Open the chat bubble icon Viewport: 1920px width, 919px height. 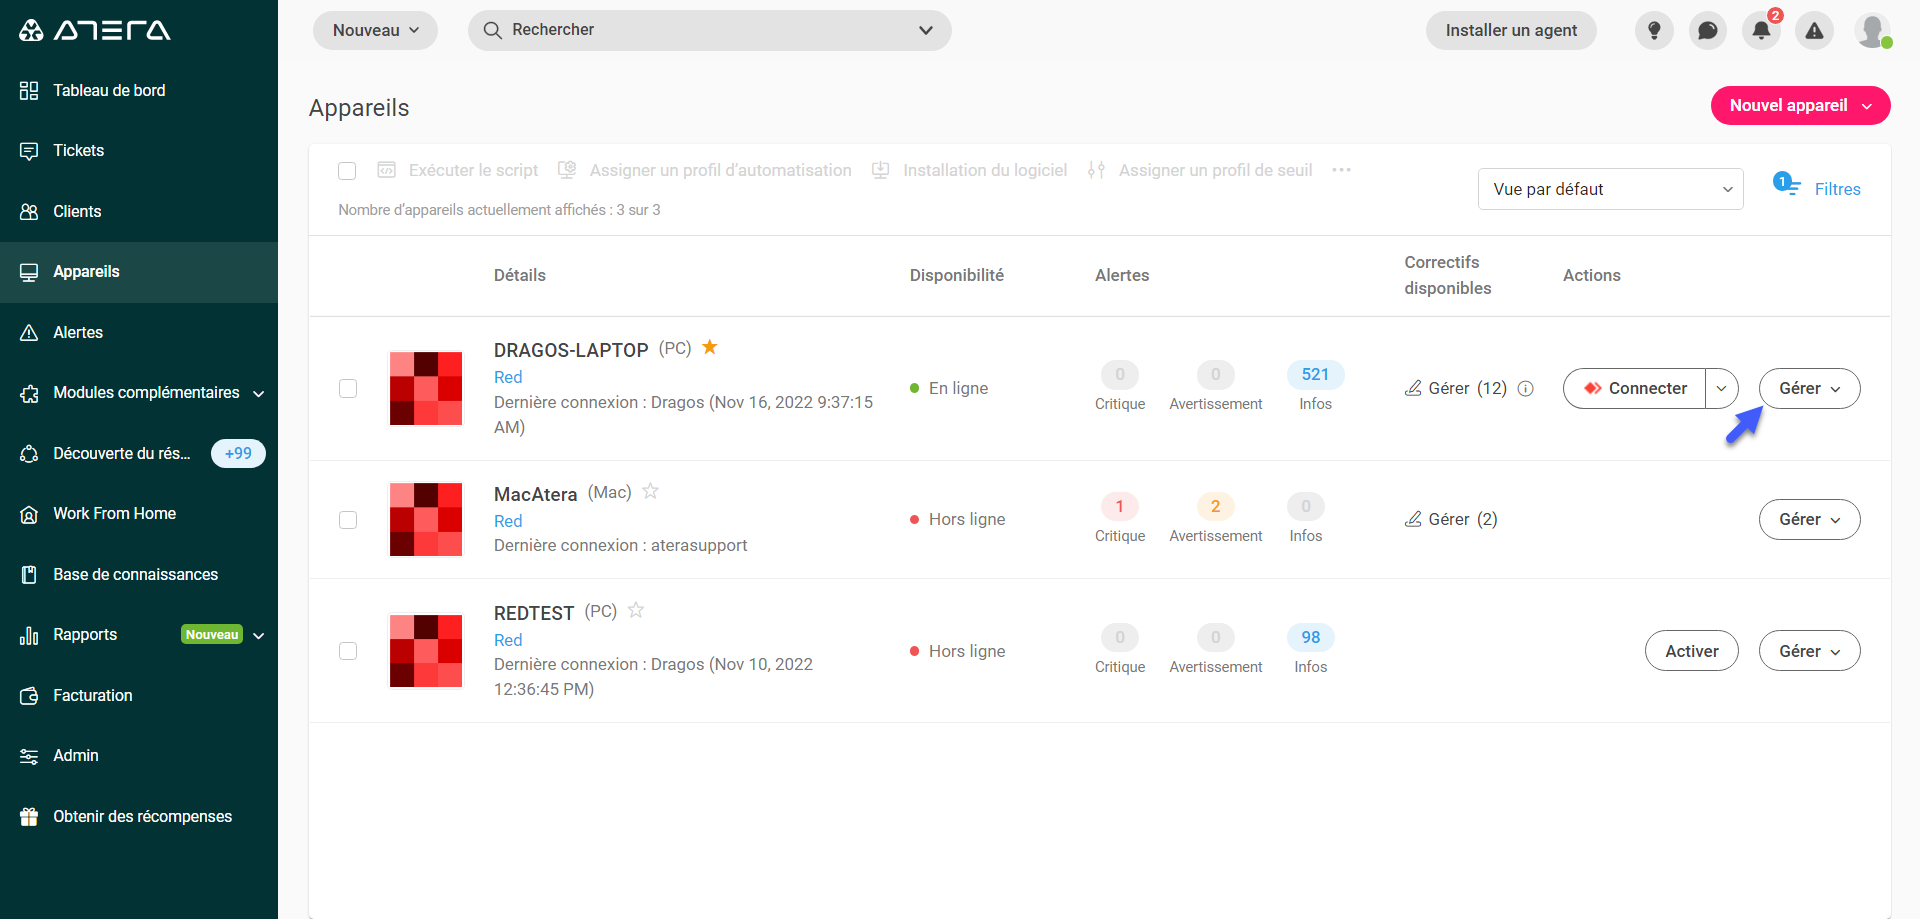pos(1708,30)
